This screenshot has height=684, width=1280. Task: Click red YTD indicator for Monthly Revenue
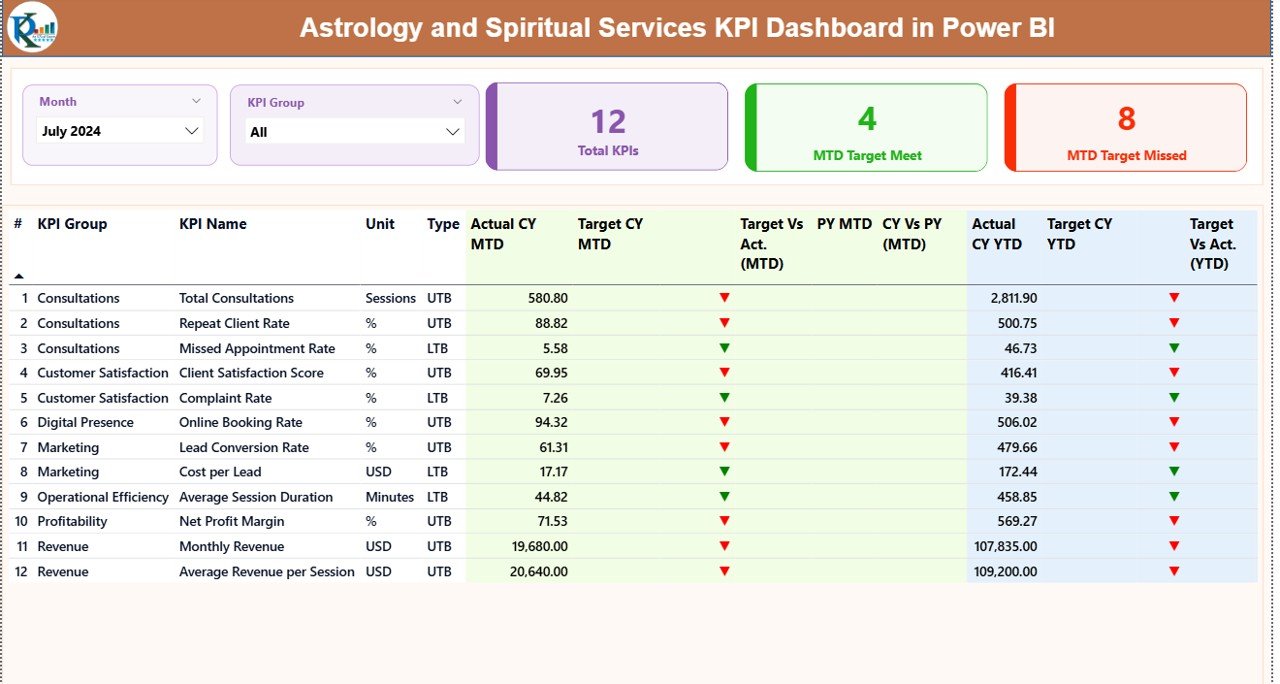pos(1173,546)
